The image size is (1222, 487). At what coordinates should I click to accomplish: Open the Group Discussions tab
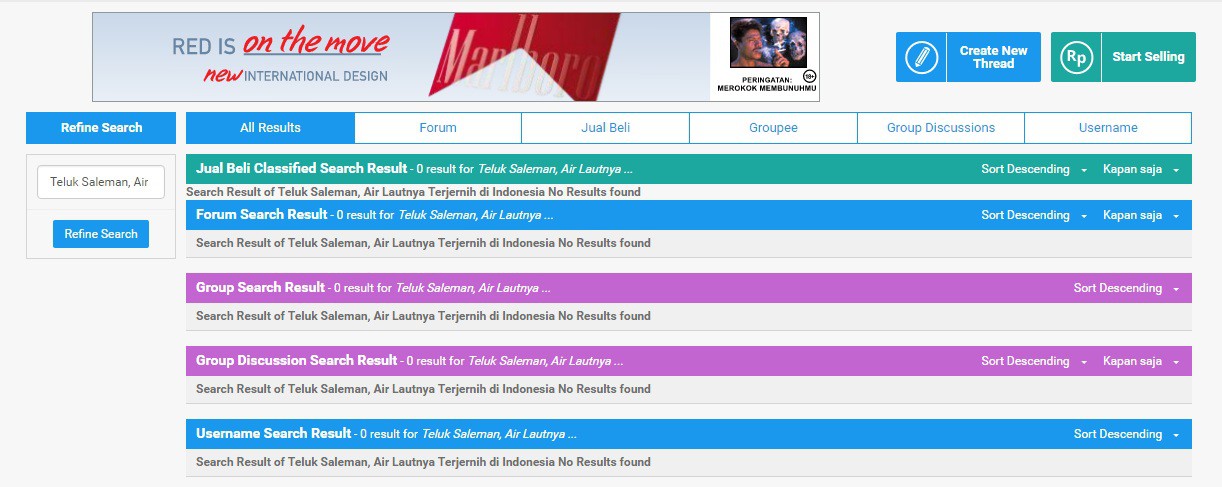pyautogui.click(x=941, y=128)
